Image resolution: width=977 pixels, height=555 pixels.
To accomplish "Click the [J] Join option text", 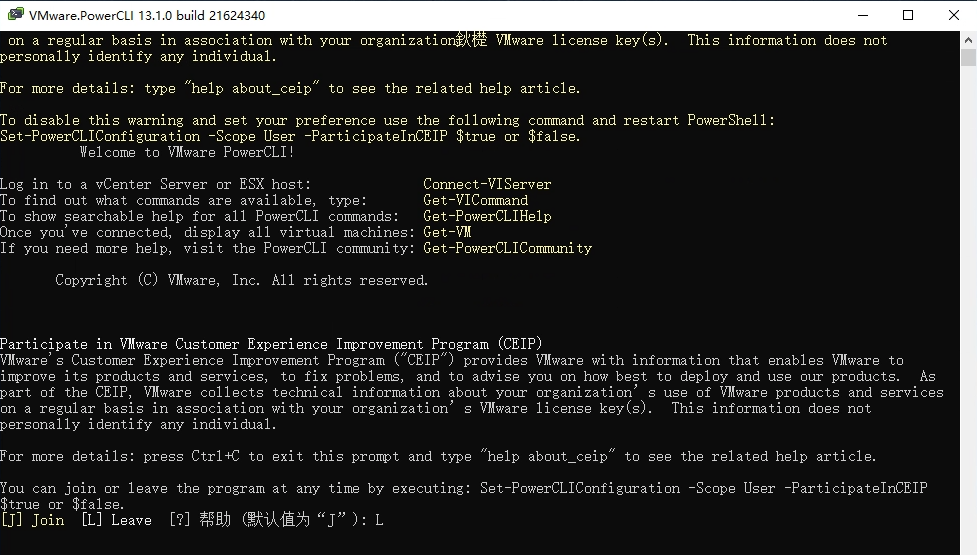I will 32,520.
